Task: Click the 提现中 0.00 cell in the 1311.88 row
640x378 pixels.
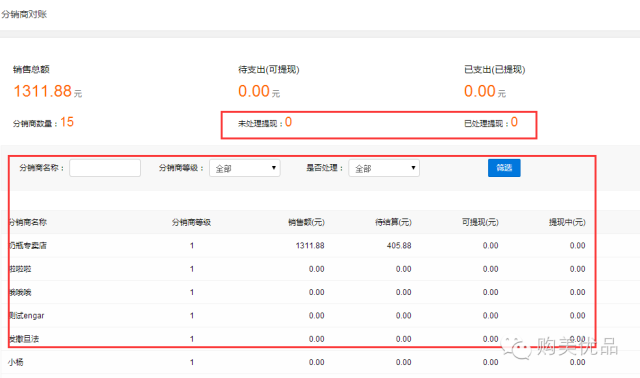Action: coord(578,246)
